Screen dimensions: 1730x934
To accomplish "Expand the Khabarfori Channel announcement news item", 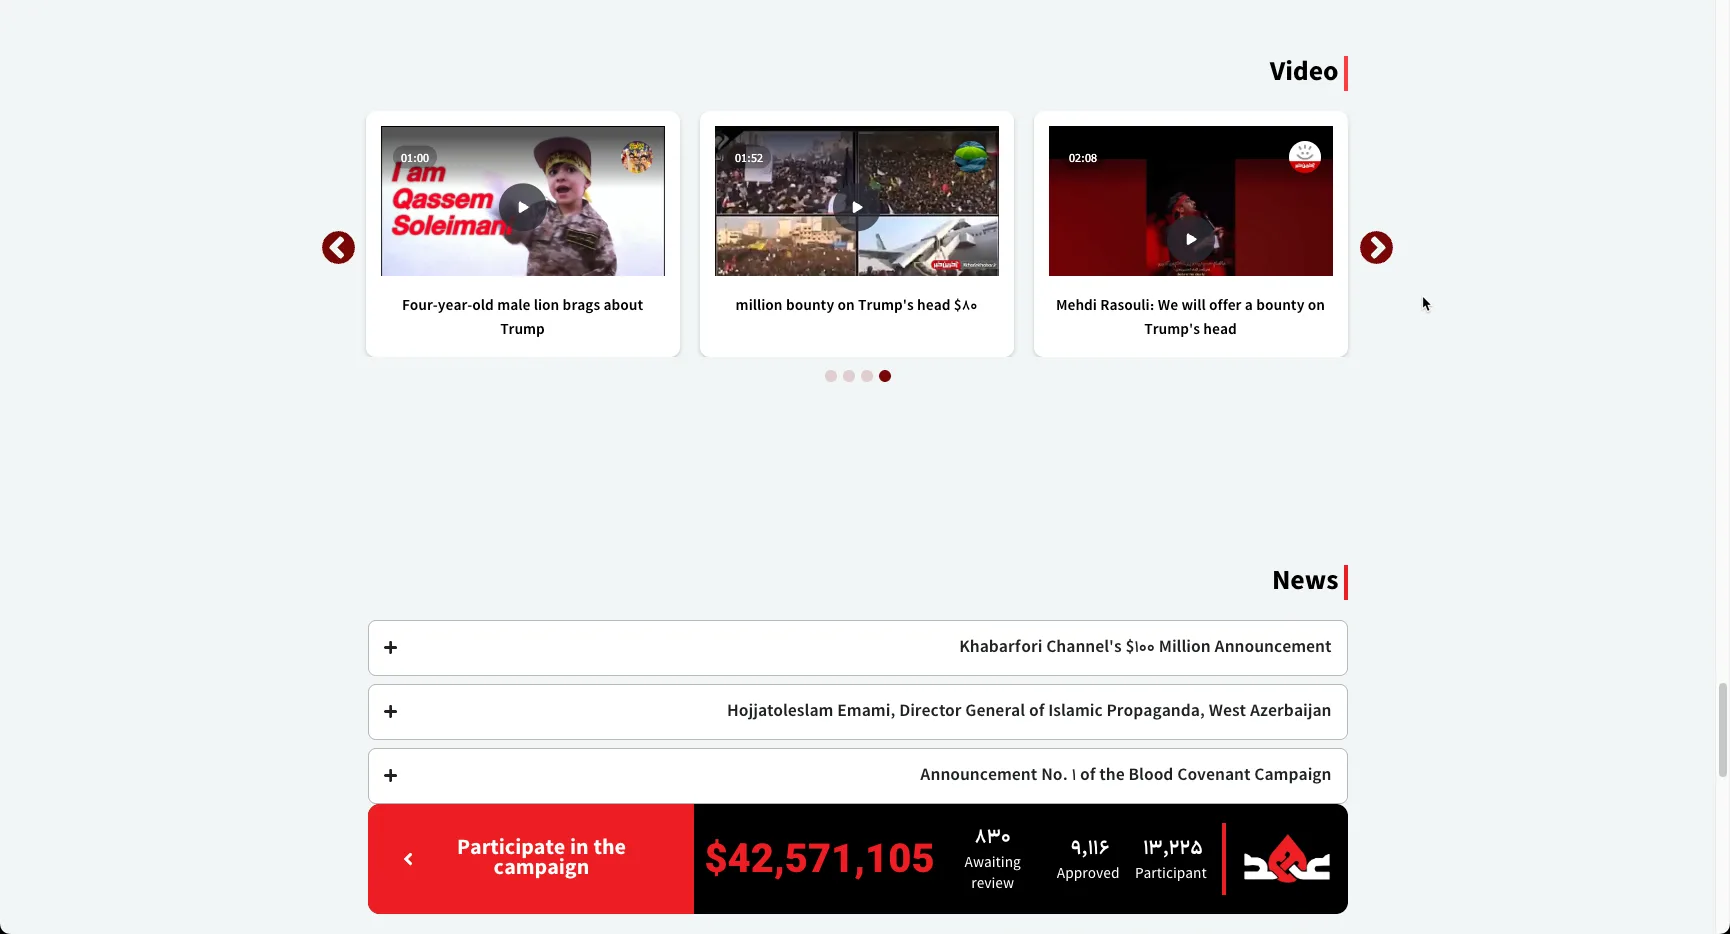I will 391,648.
